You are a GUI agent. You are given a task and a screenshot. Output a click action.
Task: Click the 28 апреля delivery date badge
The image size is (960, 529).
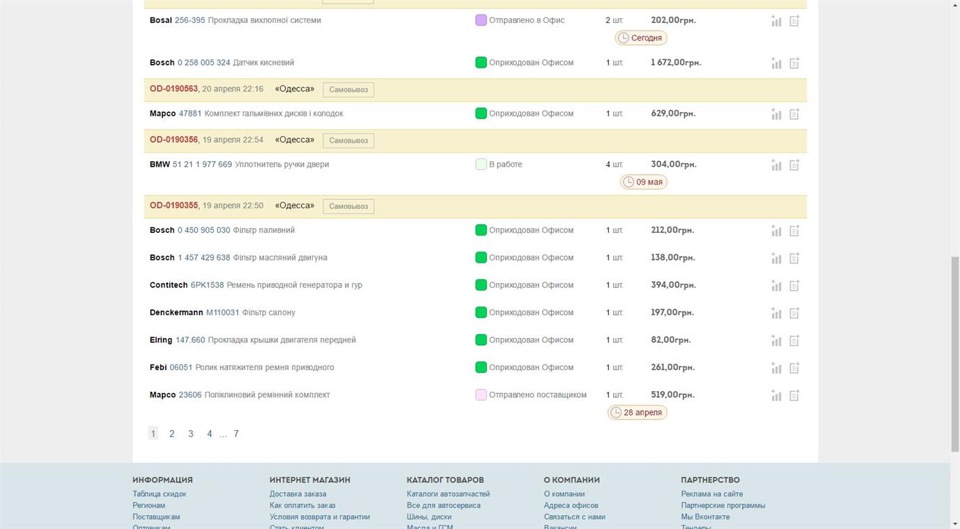click(x=637, y=413)
